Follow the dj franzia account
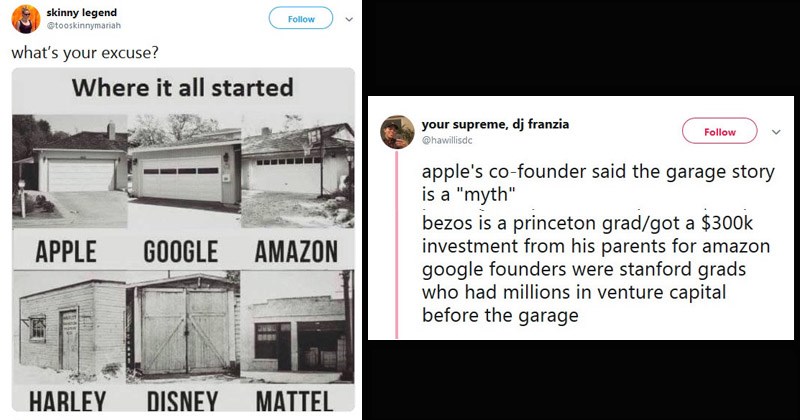 point(720,131)
